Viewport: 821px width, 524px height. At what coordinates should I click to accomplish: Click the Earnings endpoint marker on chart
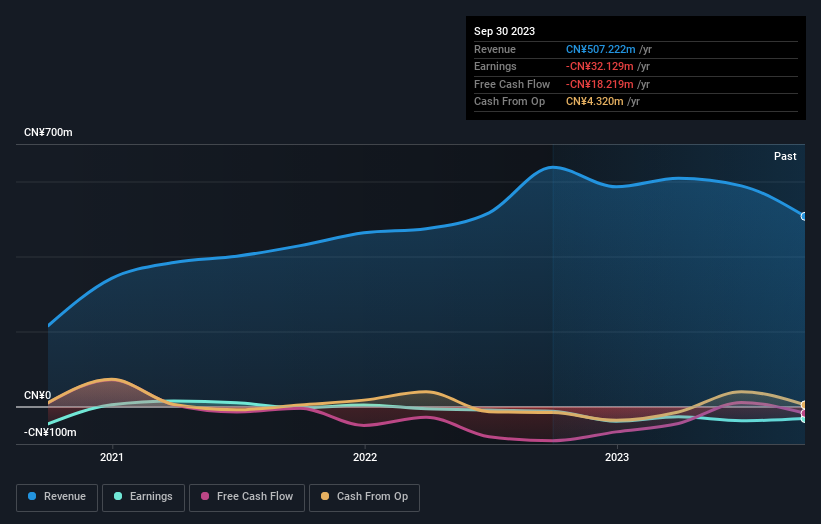point(804,419)
